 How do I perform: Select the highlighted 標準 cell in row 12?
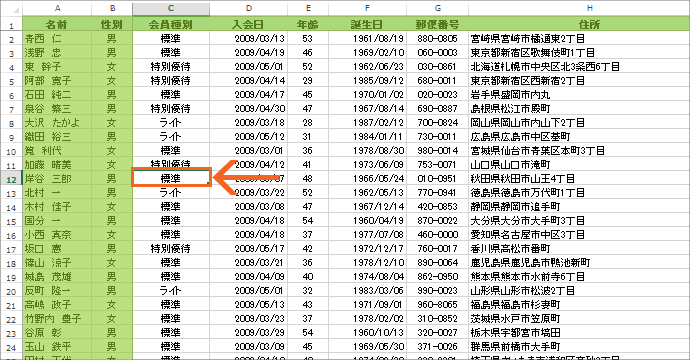click(171, 178)
